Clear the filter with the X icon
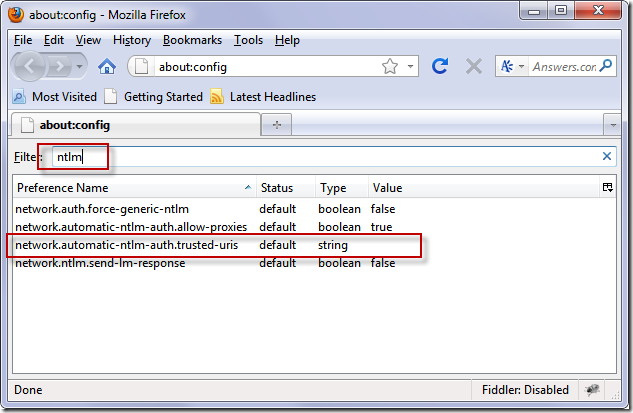 [x=606, y=156]
